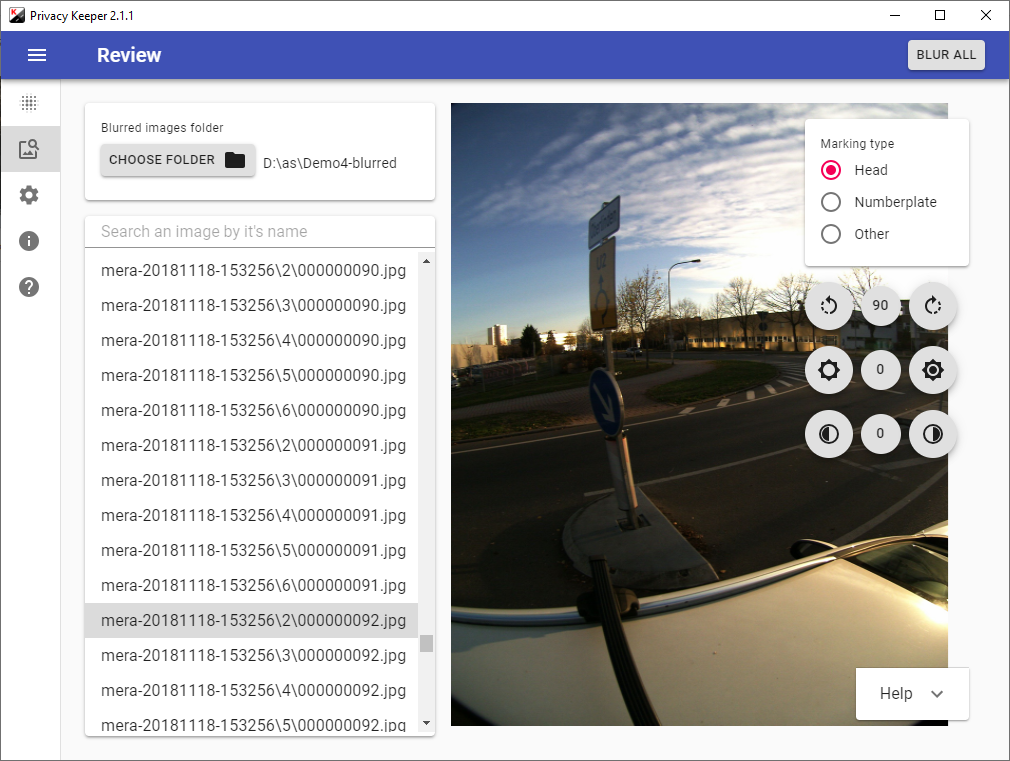1010x761 pixels.
Task: Rotate image counter-clockwise
Action: coord(829,305)
